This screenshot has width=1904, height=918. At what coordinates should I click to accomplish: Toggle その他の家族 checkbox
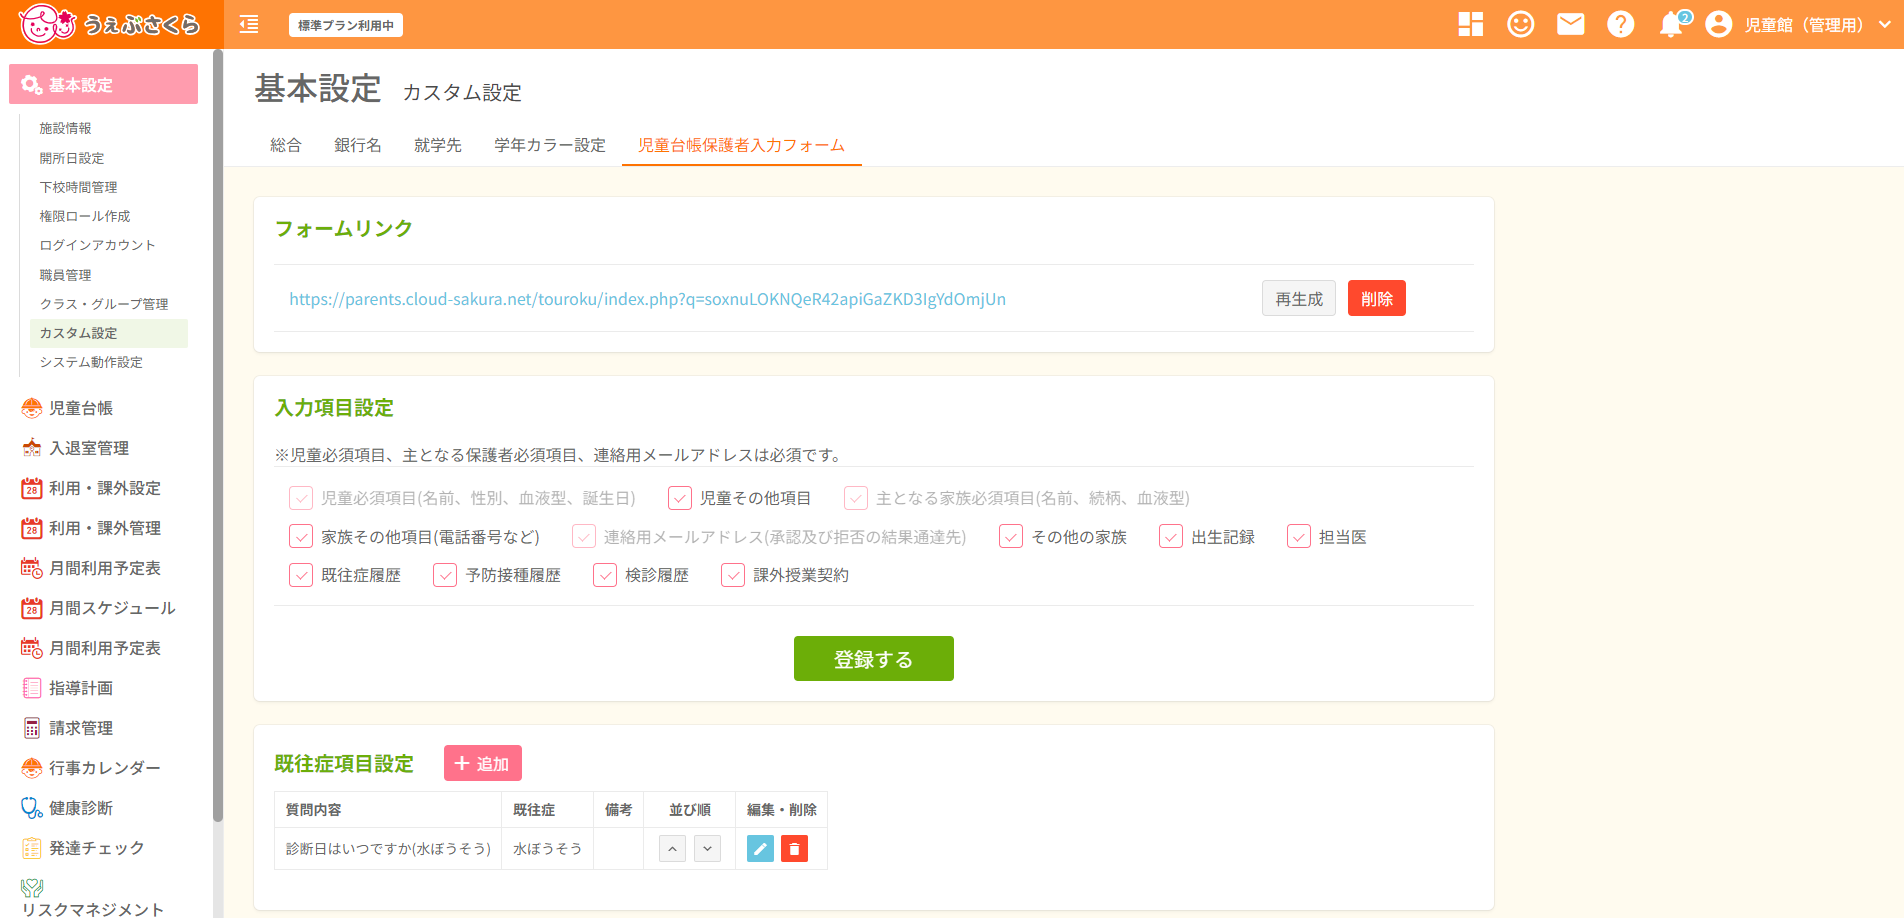click(x=1011, y=537)
